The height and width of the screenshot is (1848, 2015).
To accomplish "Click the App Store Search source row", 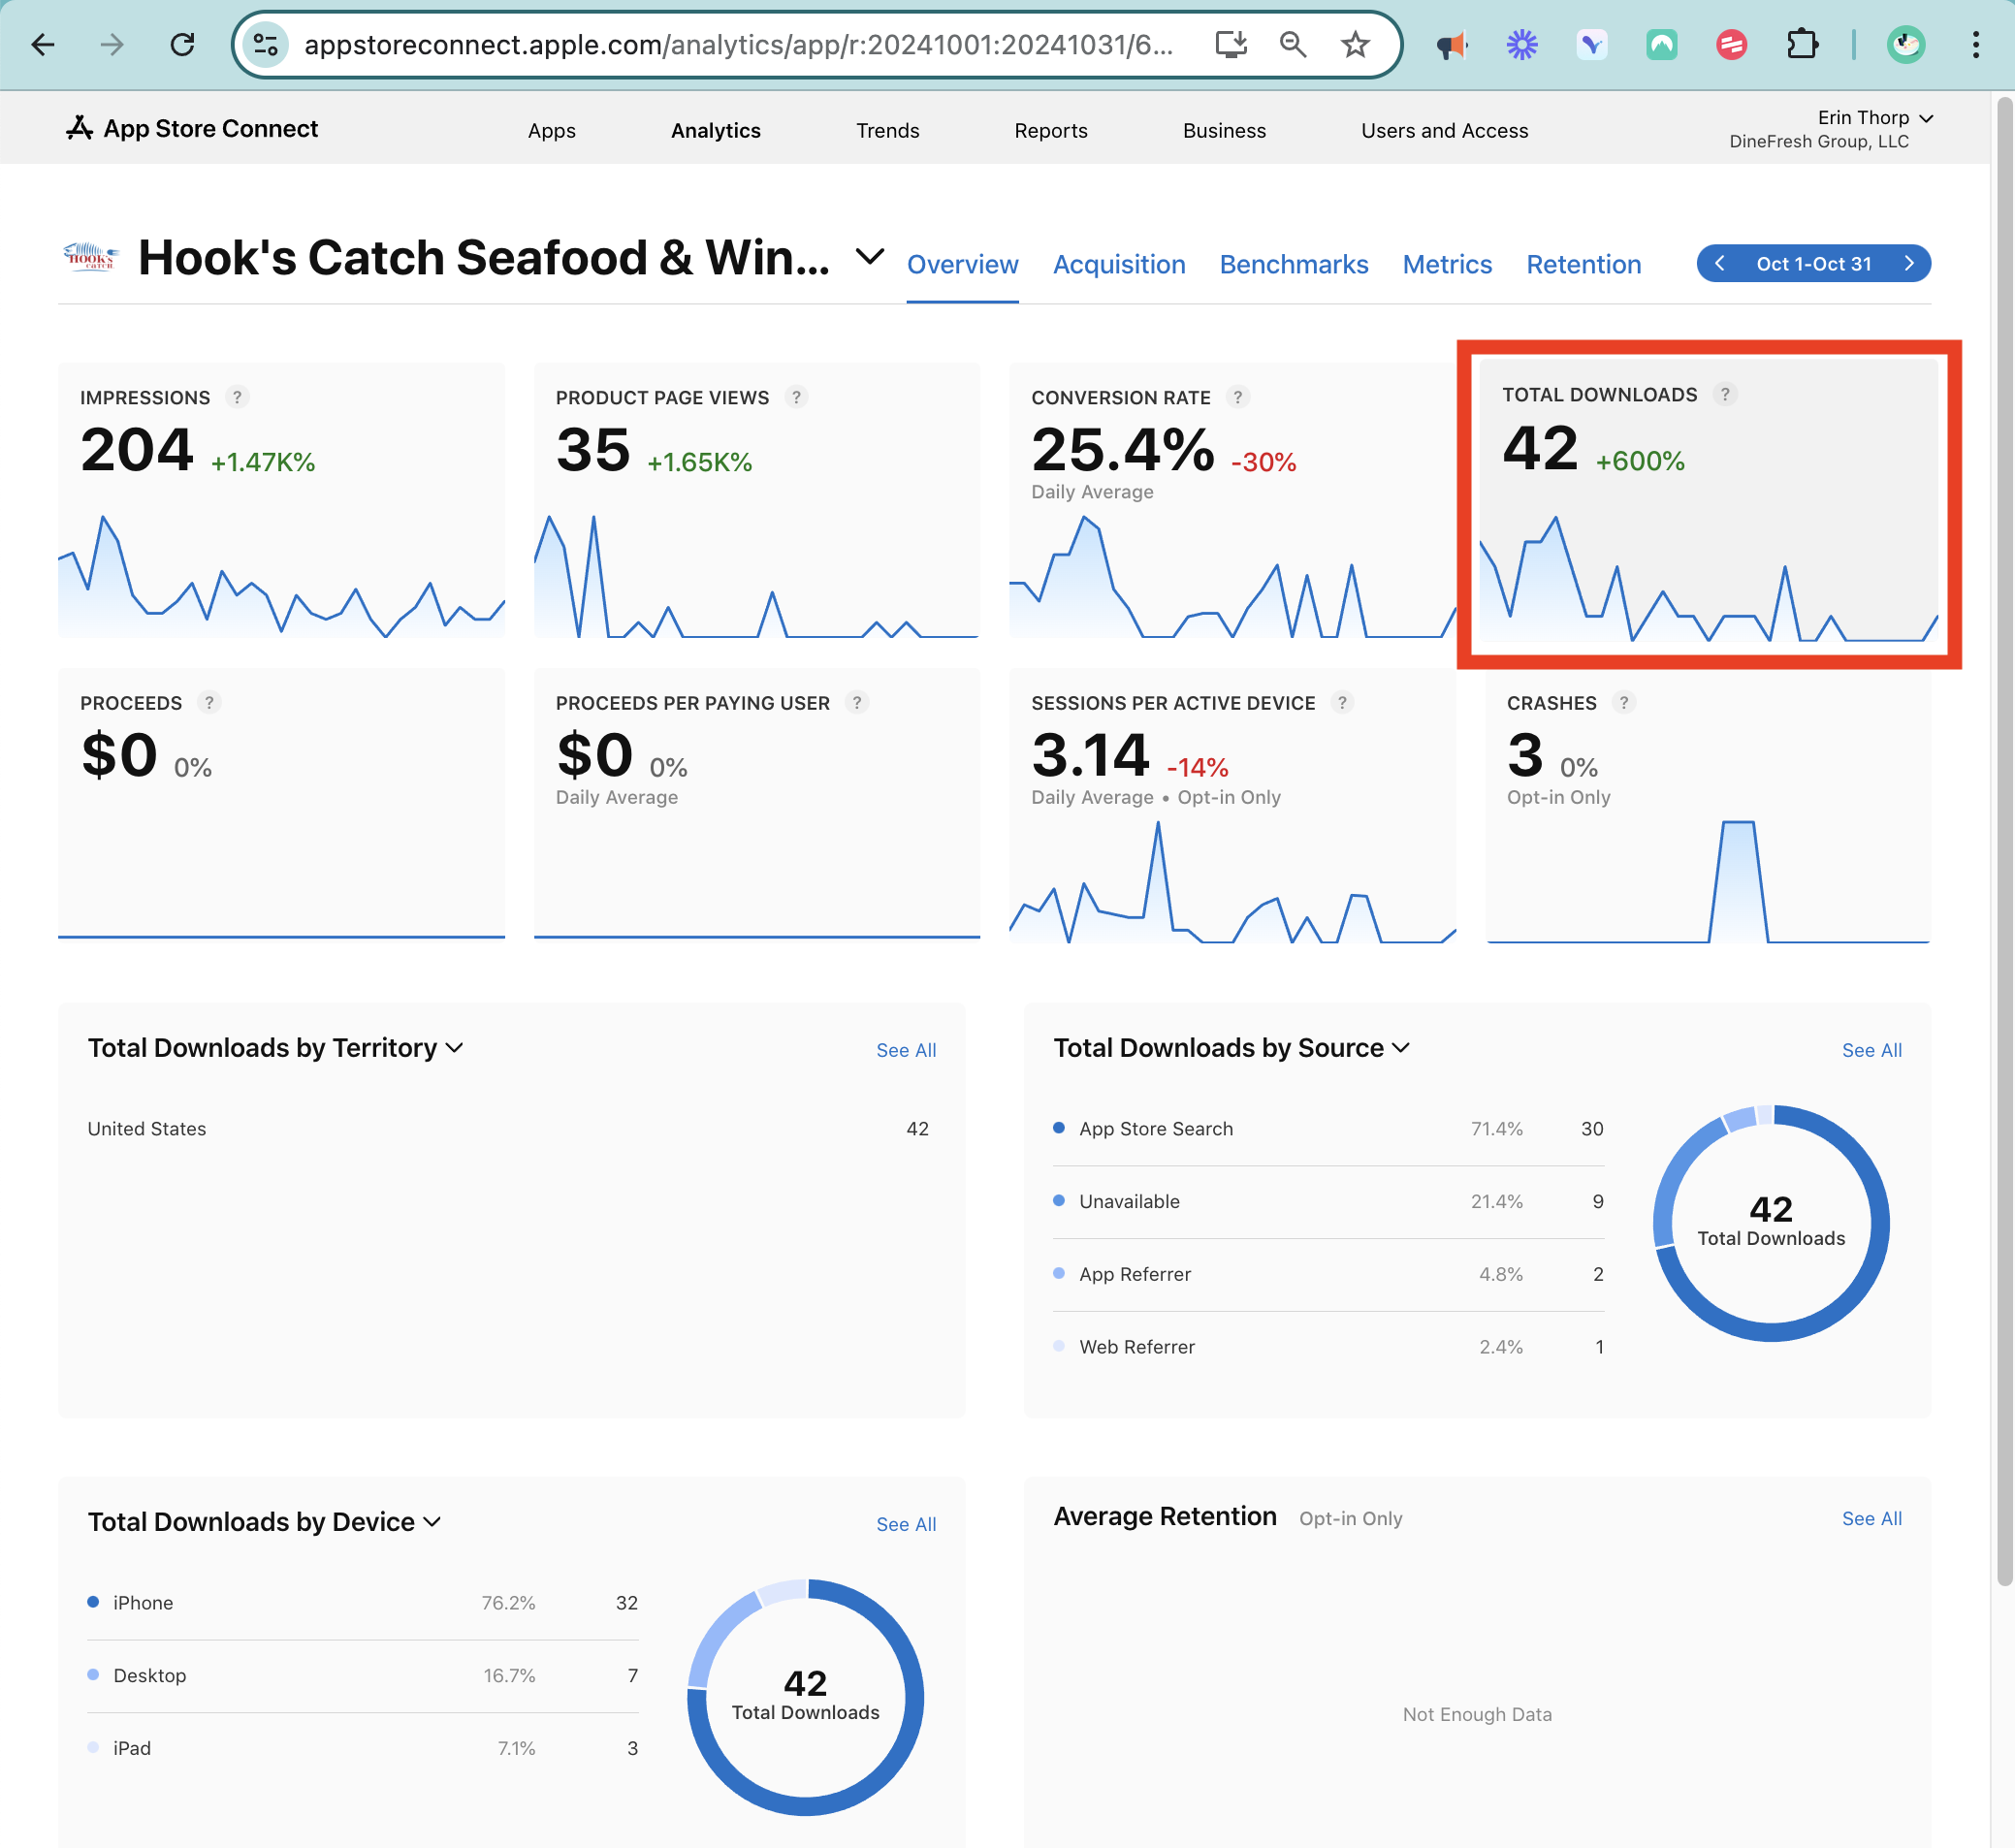I will pos(1328,1129).
